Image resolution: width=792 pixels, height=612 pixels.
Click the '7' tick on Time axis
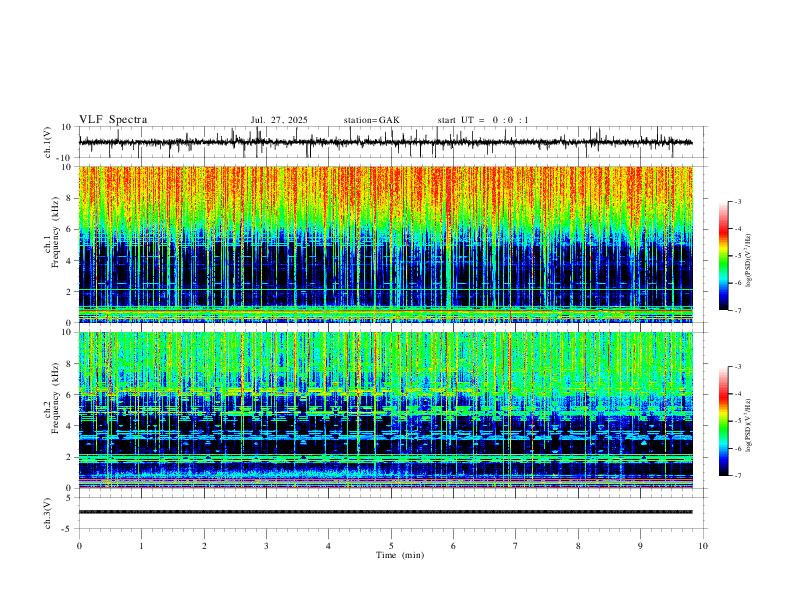point(516,546)
